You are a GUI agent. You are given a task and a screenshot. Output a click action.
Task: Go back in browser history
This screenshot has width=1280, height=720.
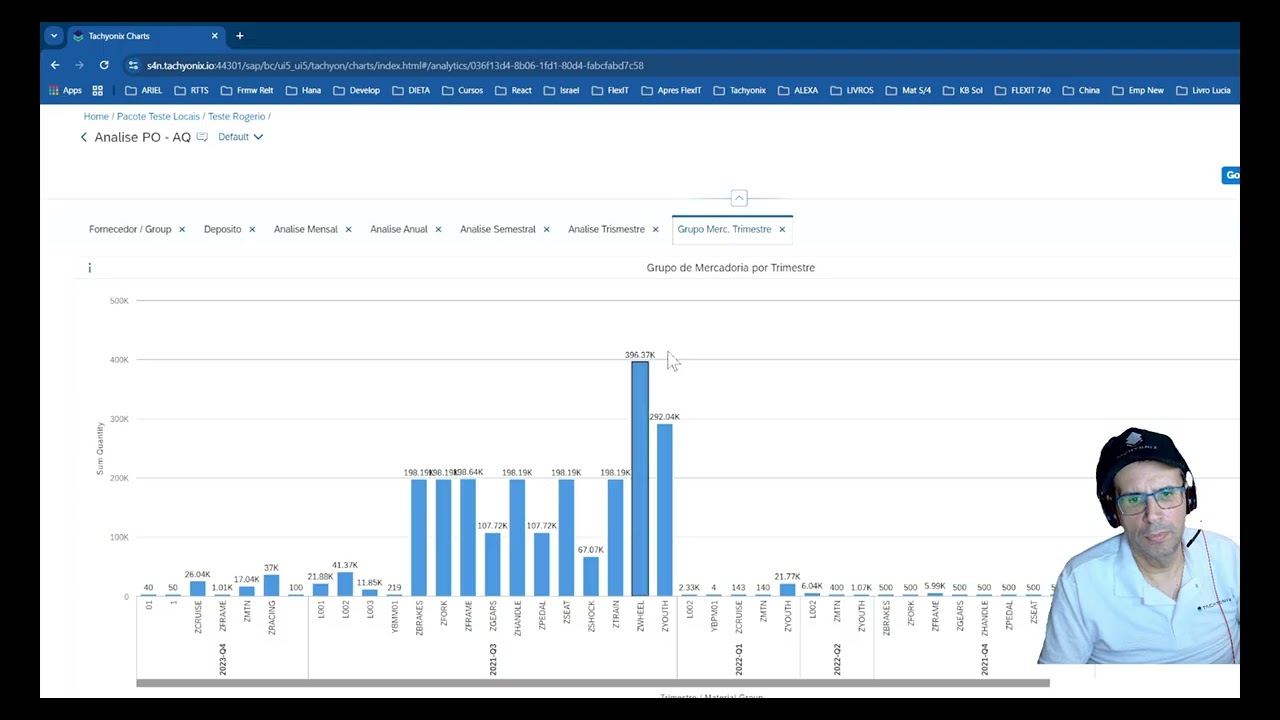(x=55, y=65)
